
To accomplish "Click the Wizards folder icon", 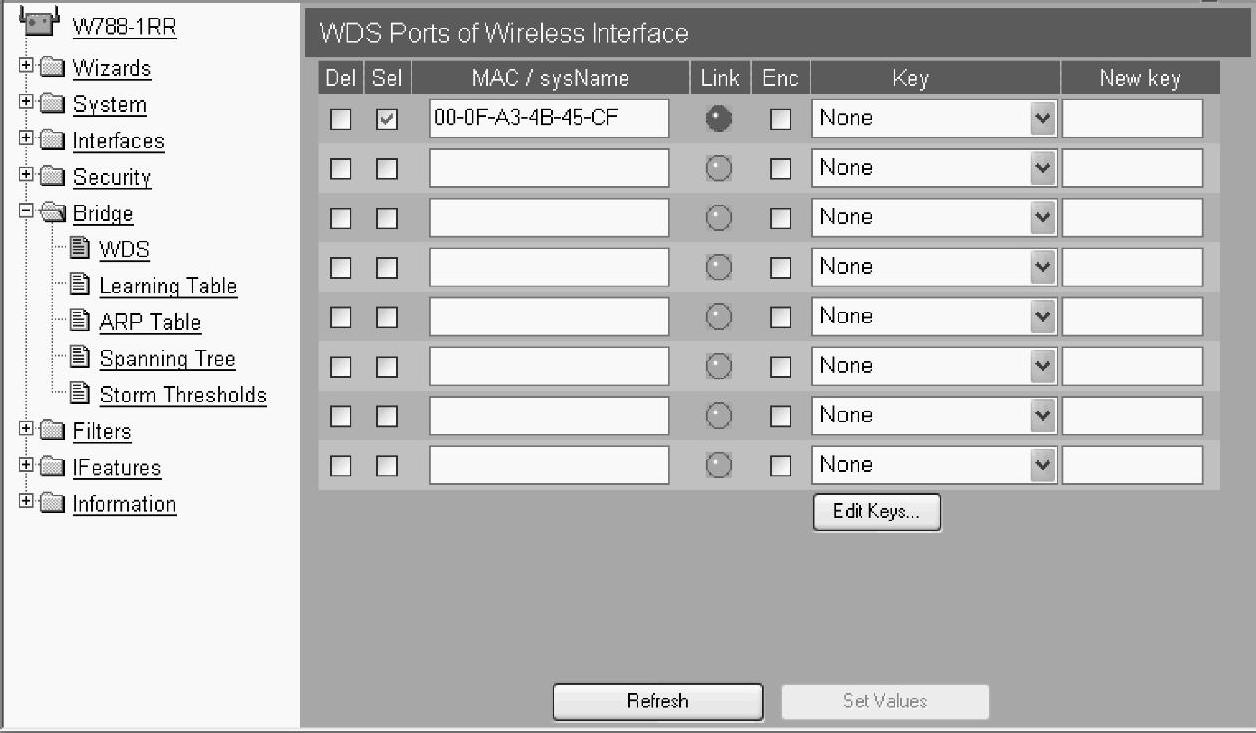I will [53, 68].
